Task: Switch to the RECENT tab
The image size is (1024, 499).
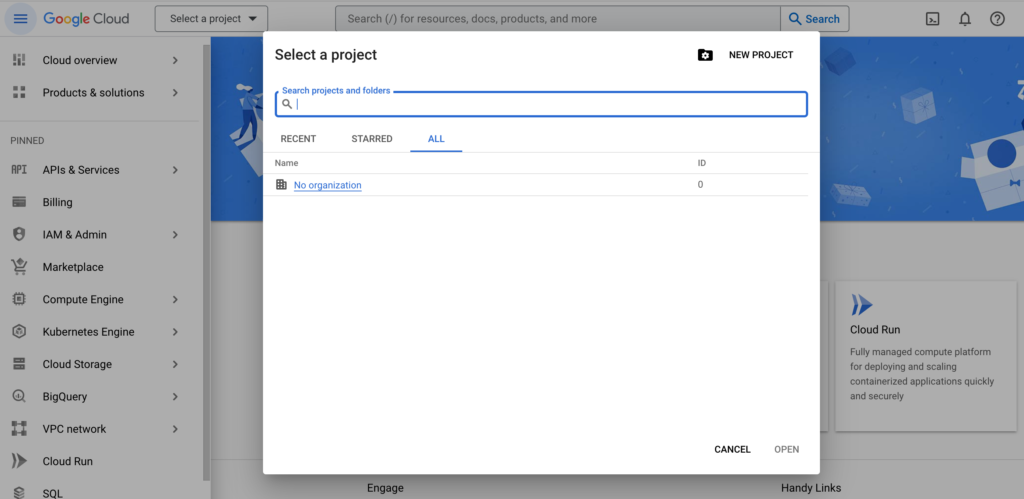Action: 298,139
